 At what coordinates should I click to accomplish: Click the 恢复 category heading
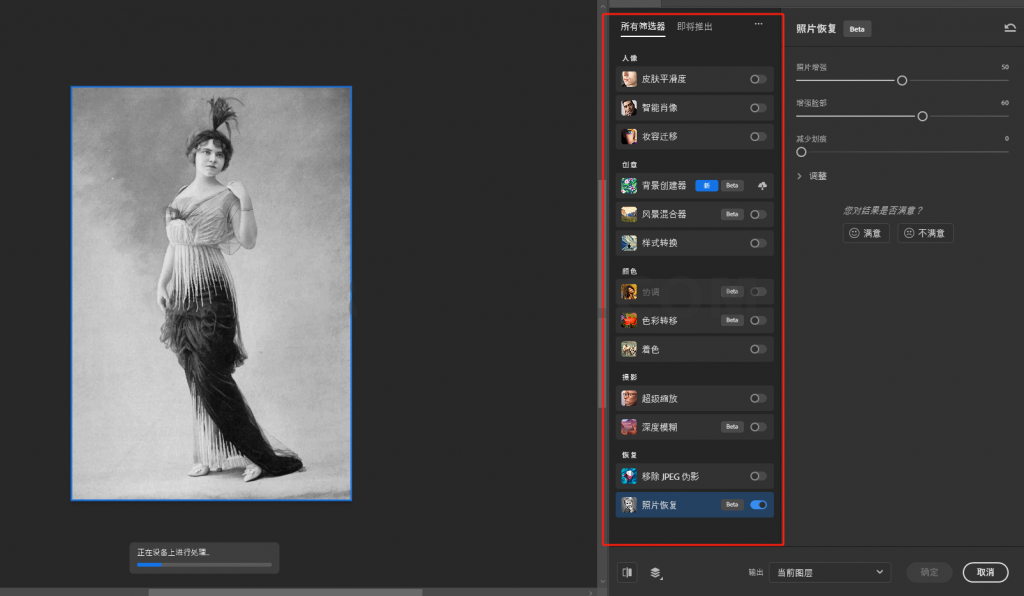point(630,455)
